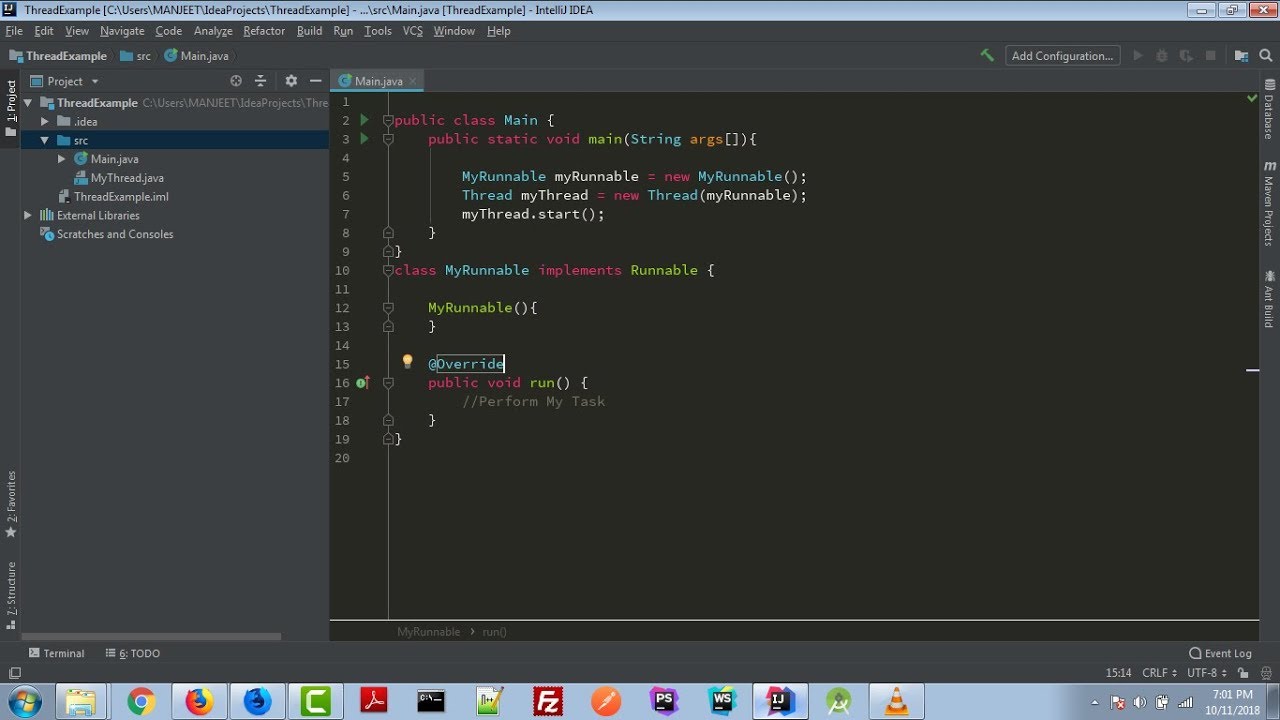
Task: Fold the Main class at line 2
Action: 388,120
